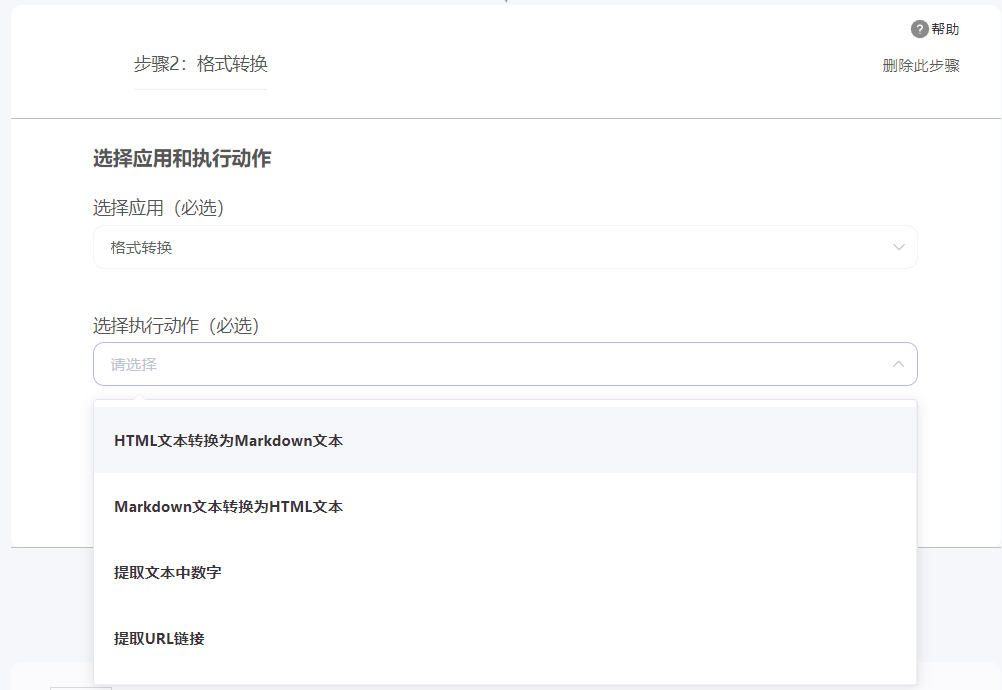Click the help question mark icon
The height and width of the screenshot is (690, 1002).
(919, 29)
